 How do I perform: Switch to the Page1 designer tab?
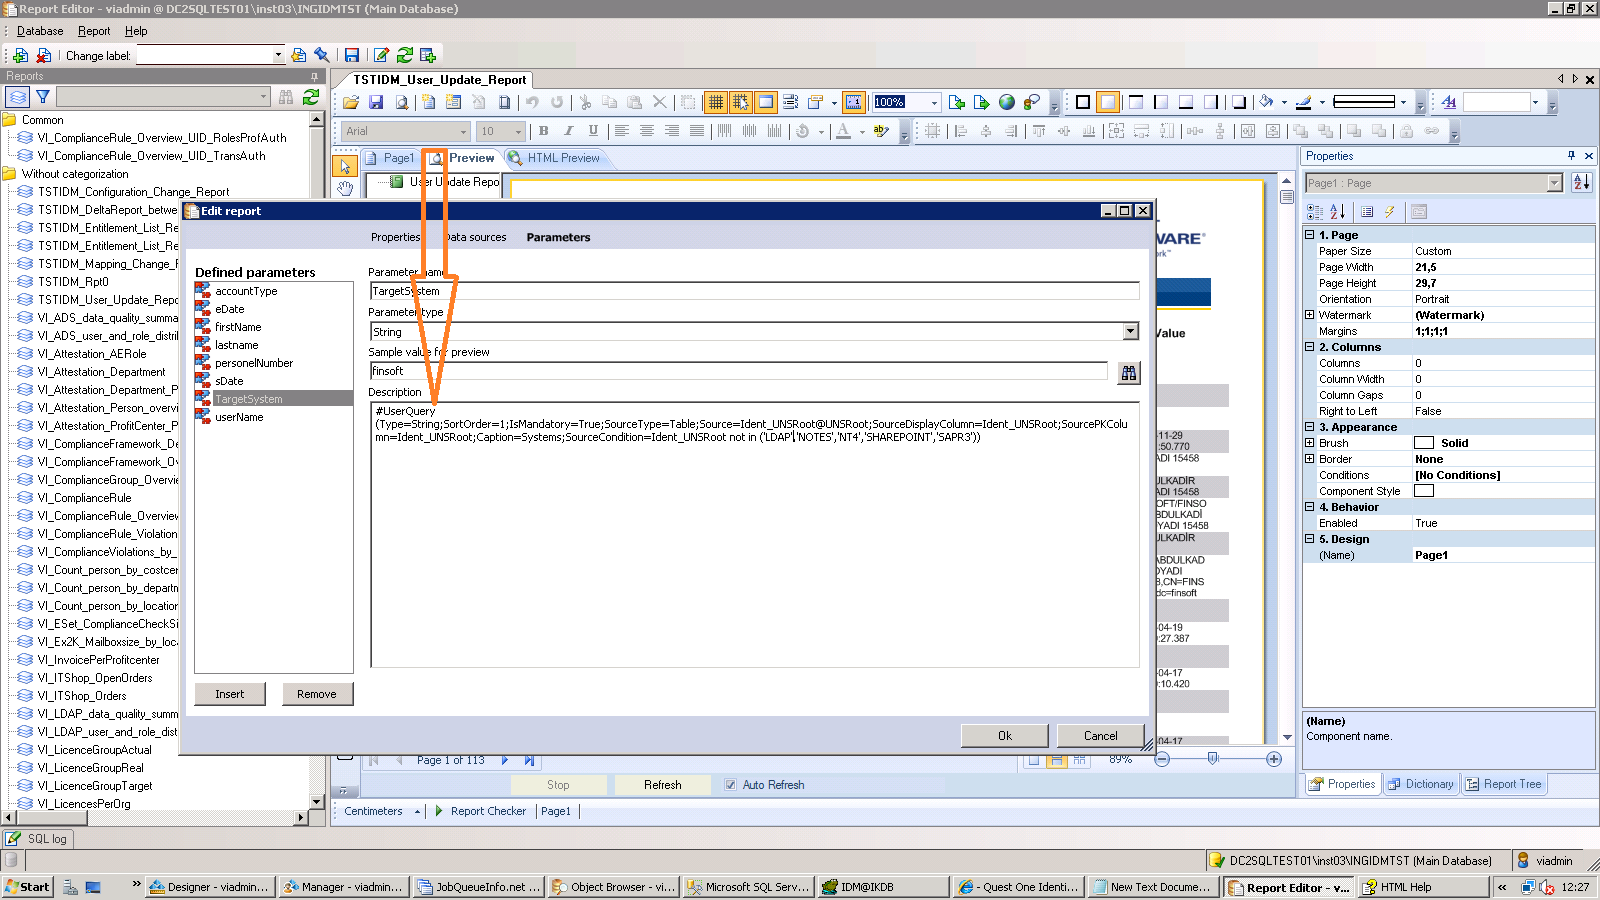[x=390, y=158]
